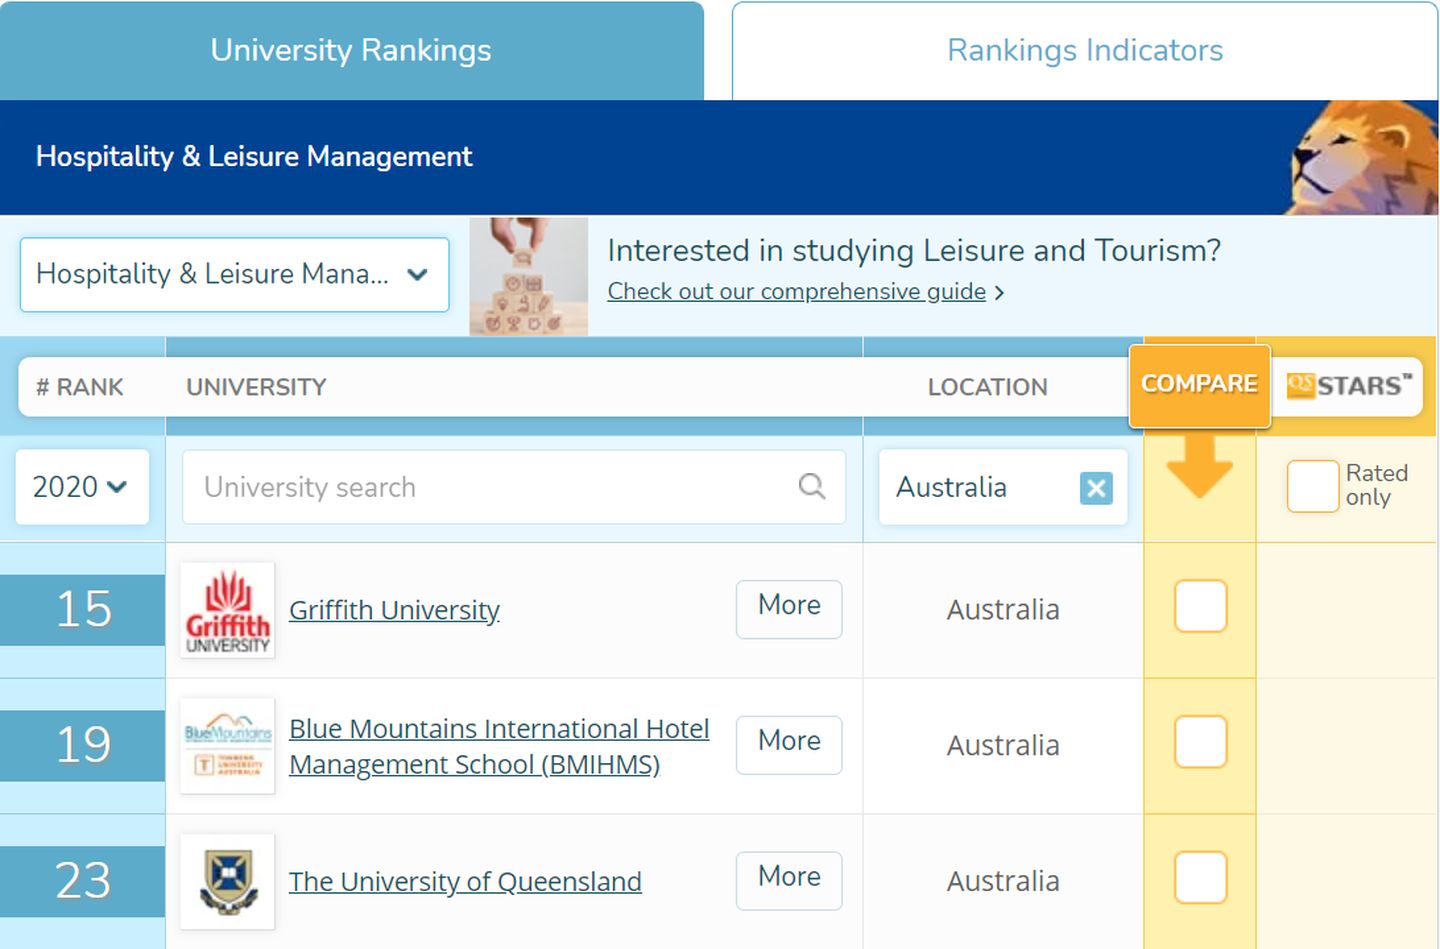Click the Leisure and Tourism guide thumbnail
This screenshot has height=949, width=1440.
point(528,276)
